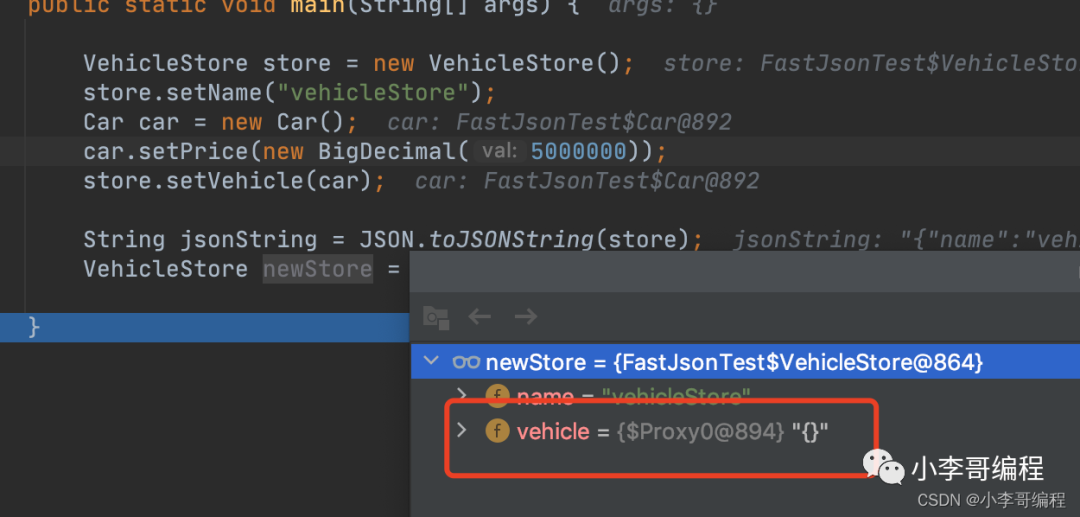Click the field icon next to vehicle

point(497,431)
